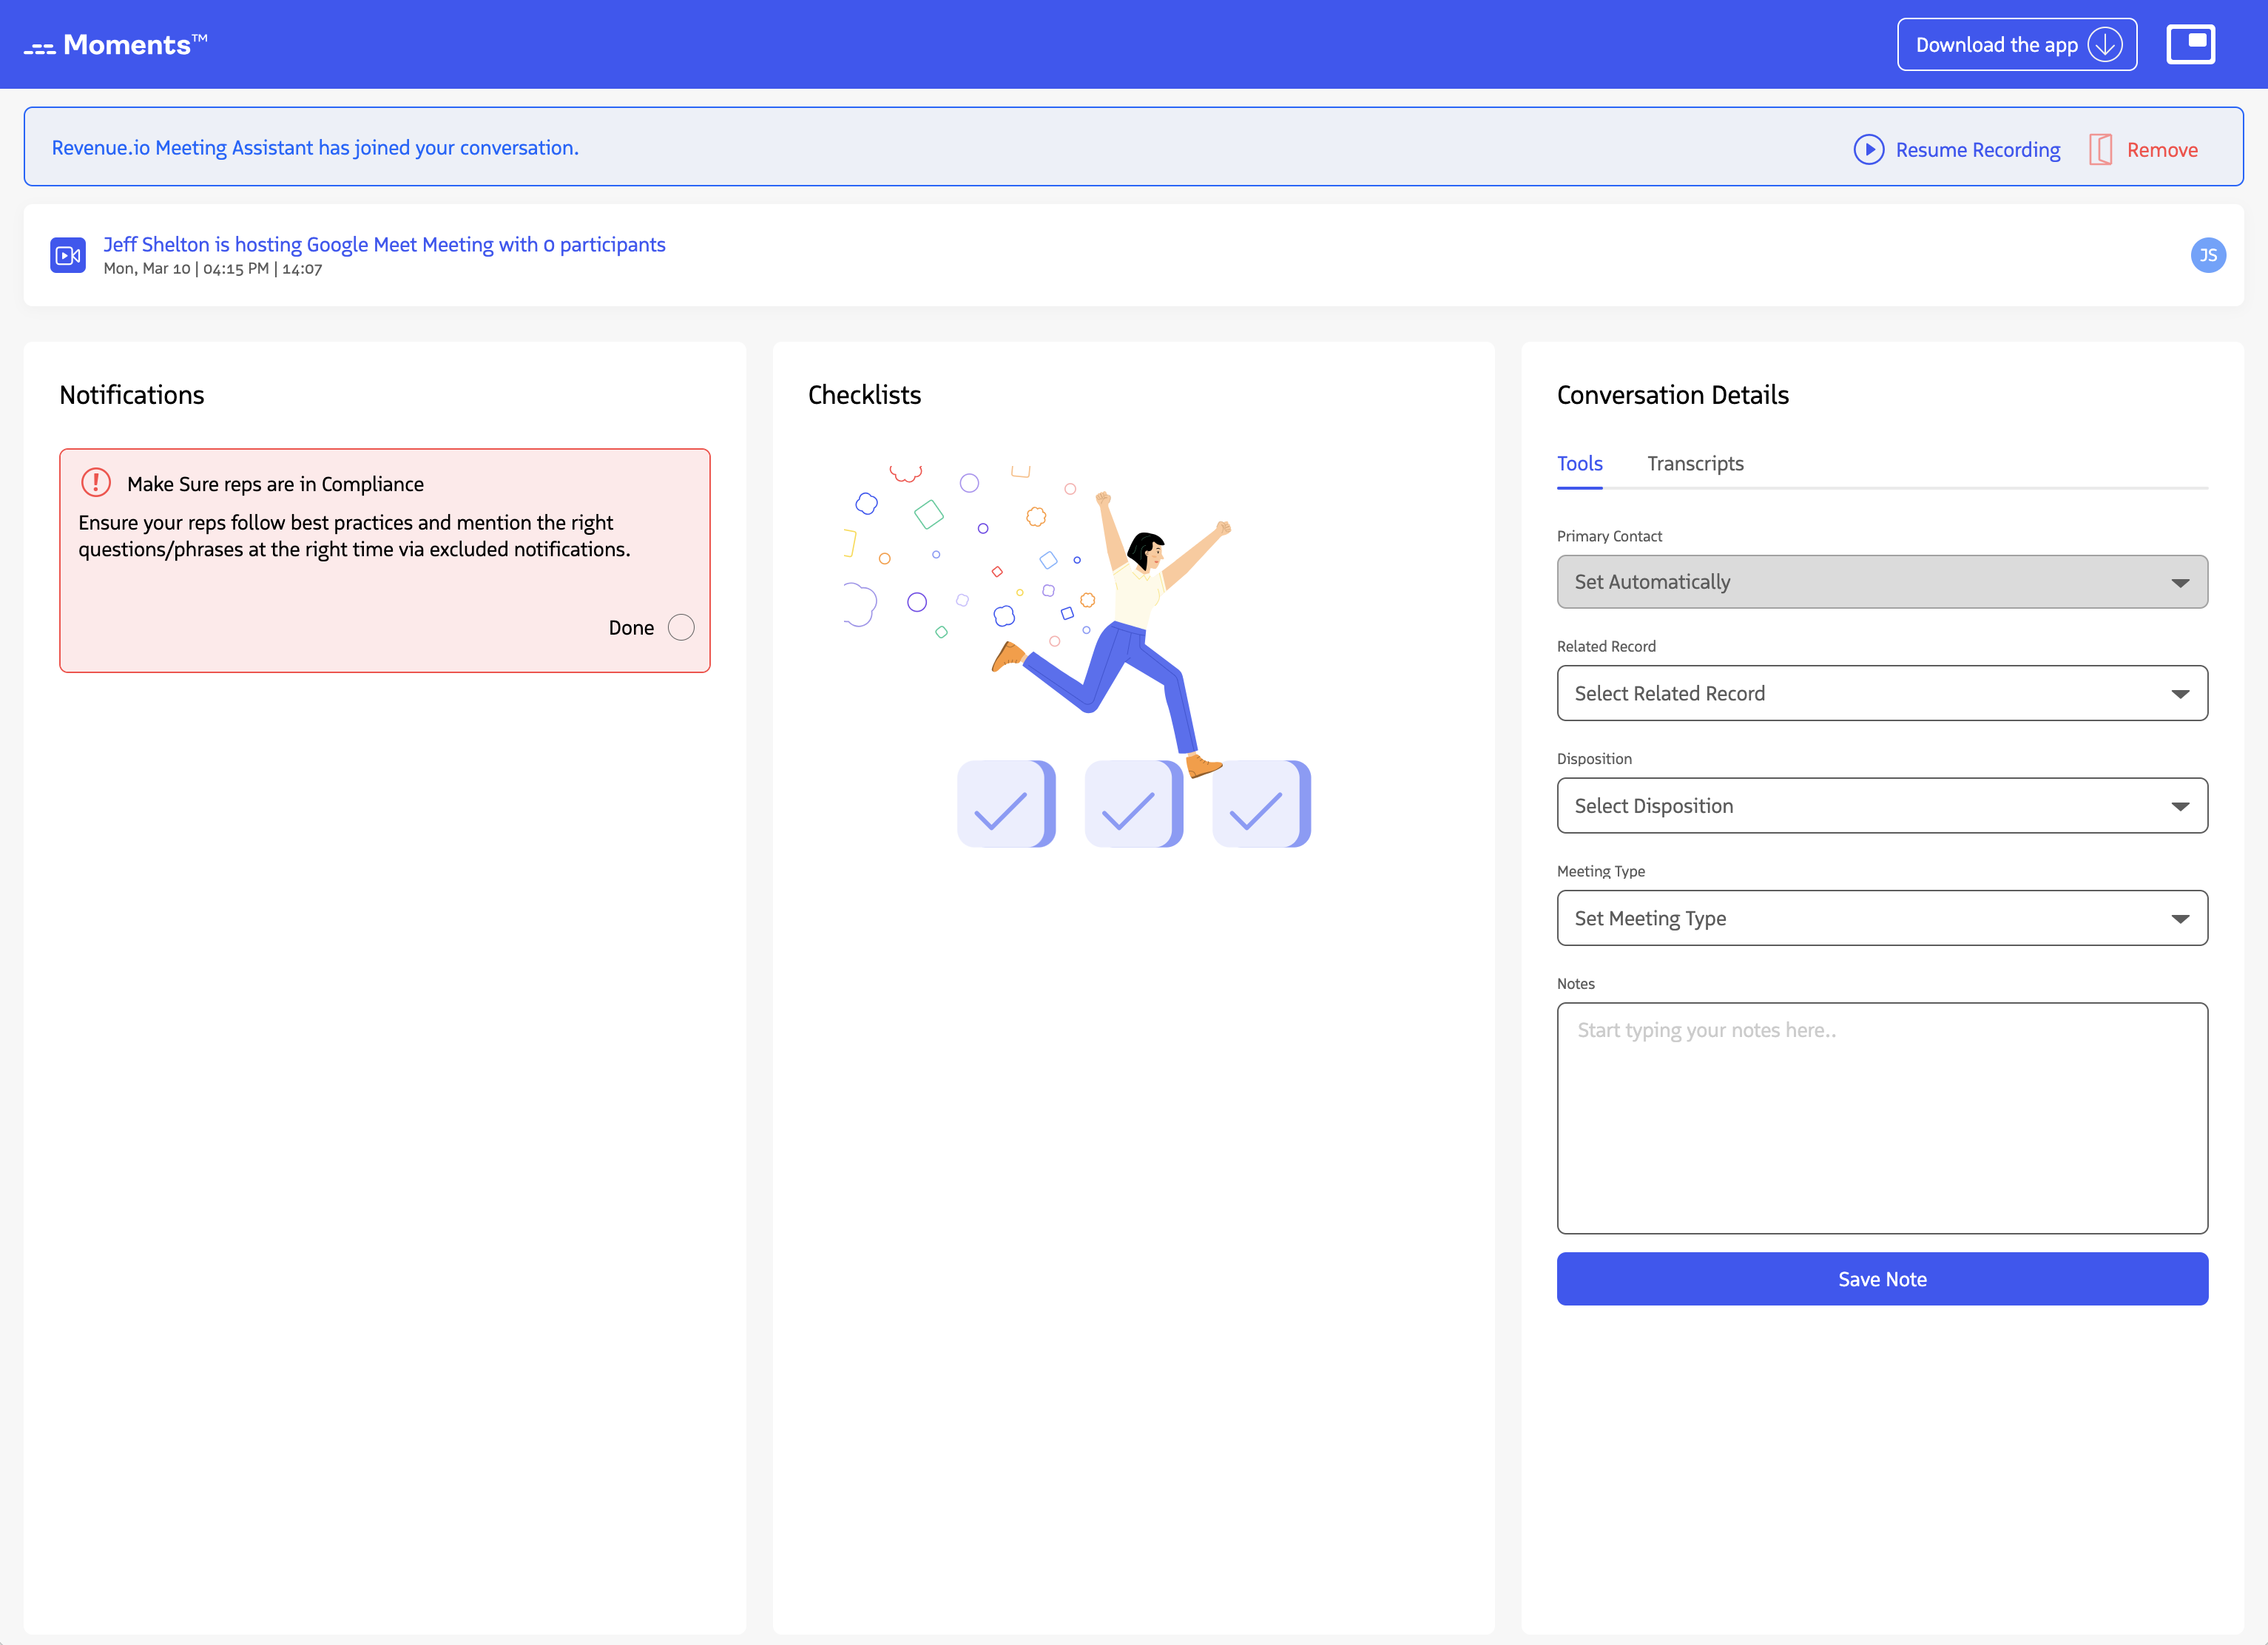2268x1645 pixels.
Task: Expand the Set Meeting Type dropdown
Action: tap(1881, 918)
